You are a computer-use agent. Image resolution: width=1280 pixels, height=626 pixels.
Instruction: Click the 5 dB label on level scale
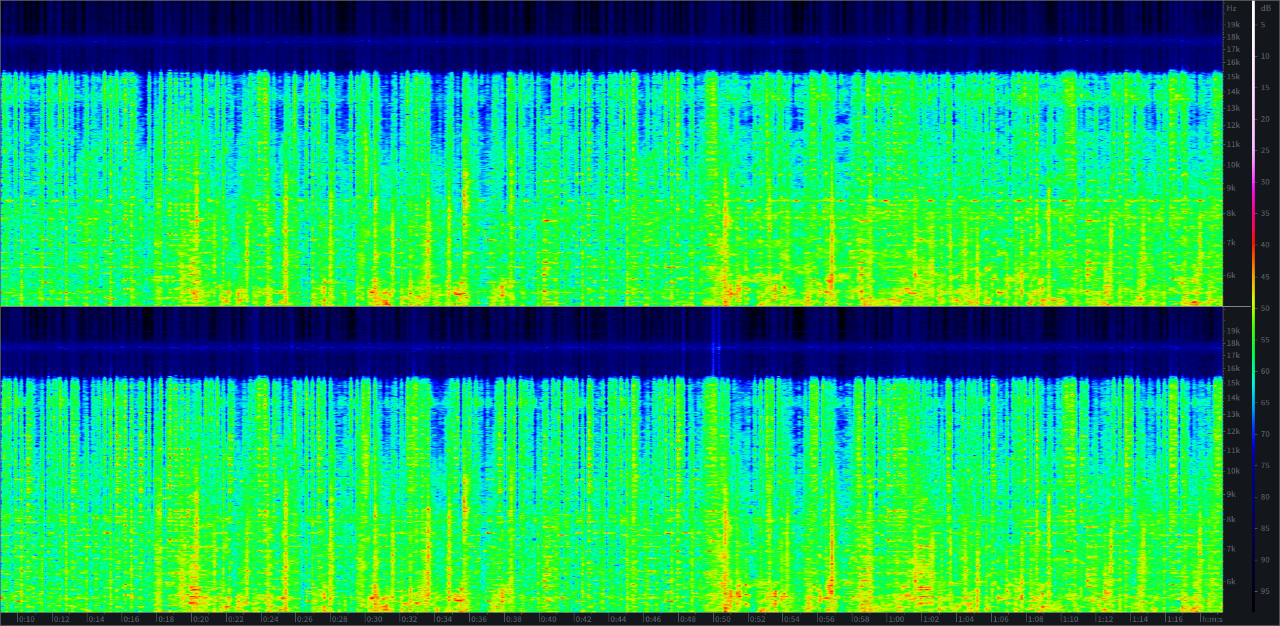click(x=1263, y=25)
